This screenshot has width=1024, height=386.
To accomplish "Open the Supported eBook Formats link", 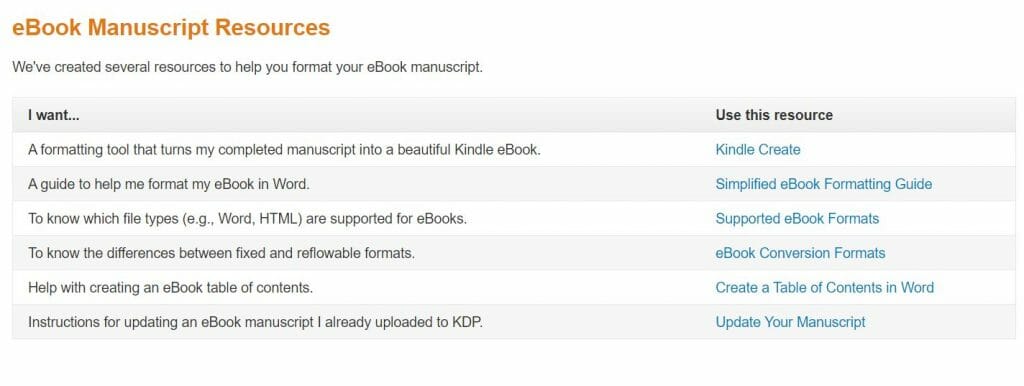I will 797,219.
